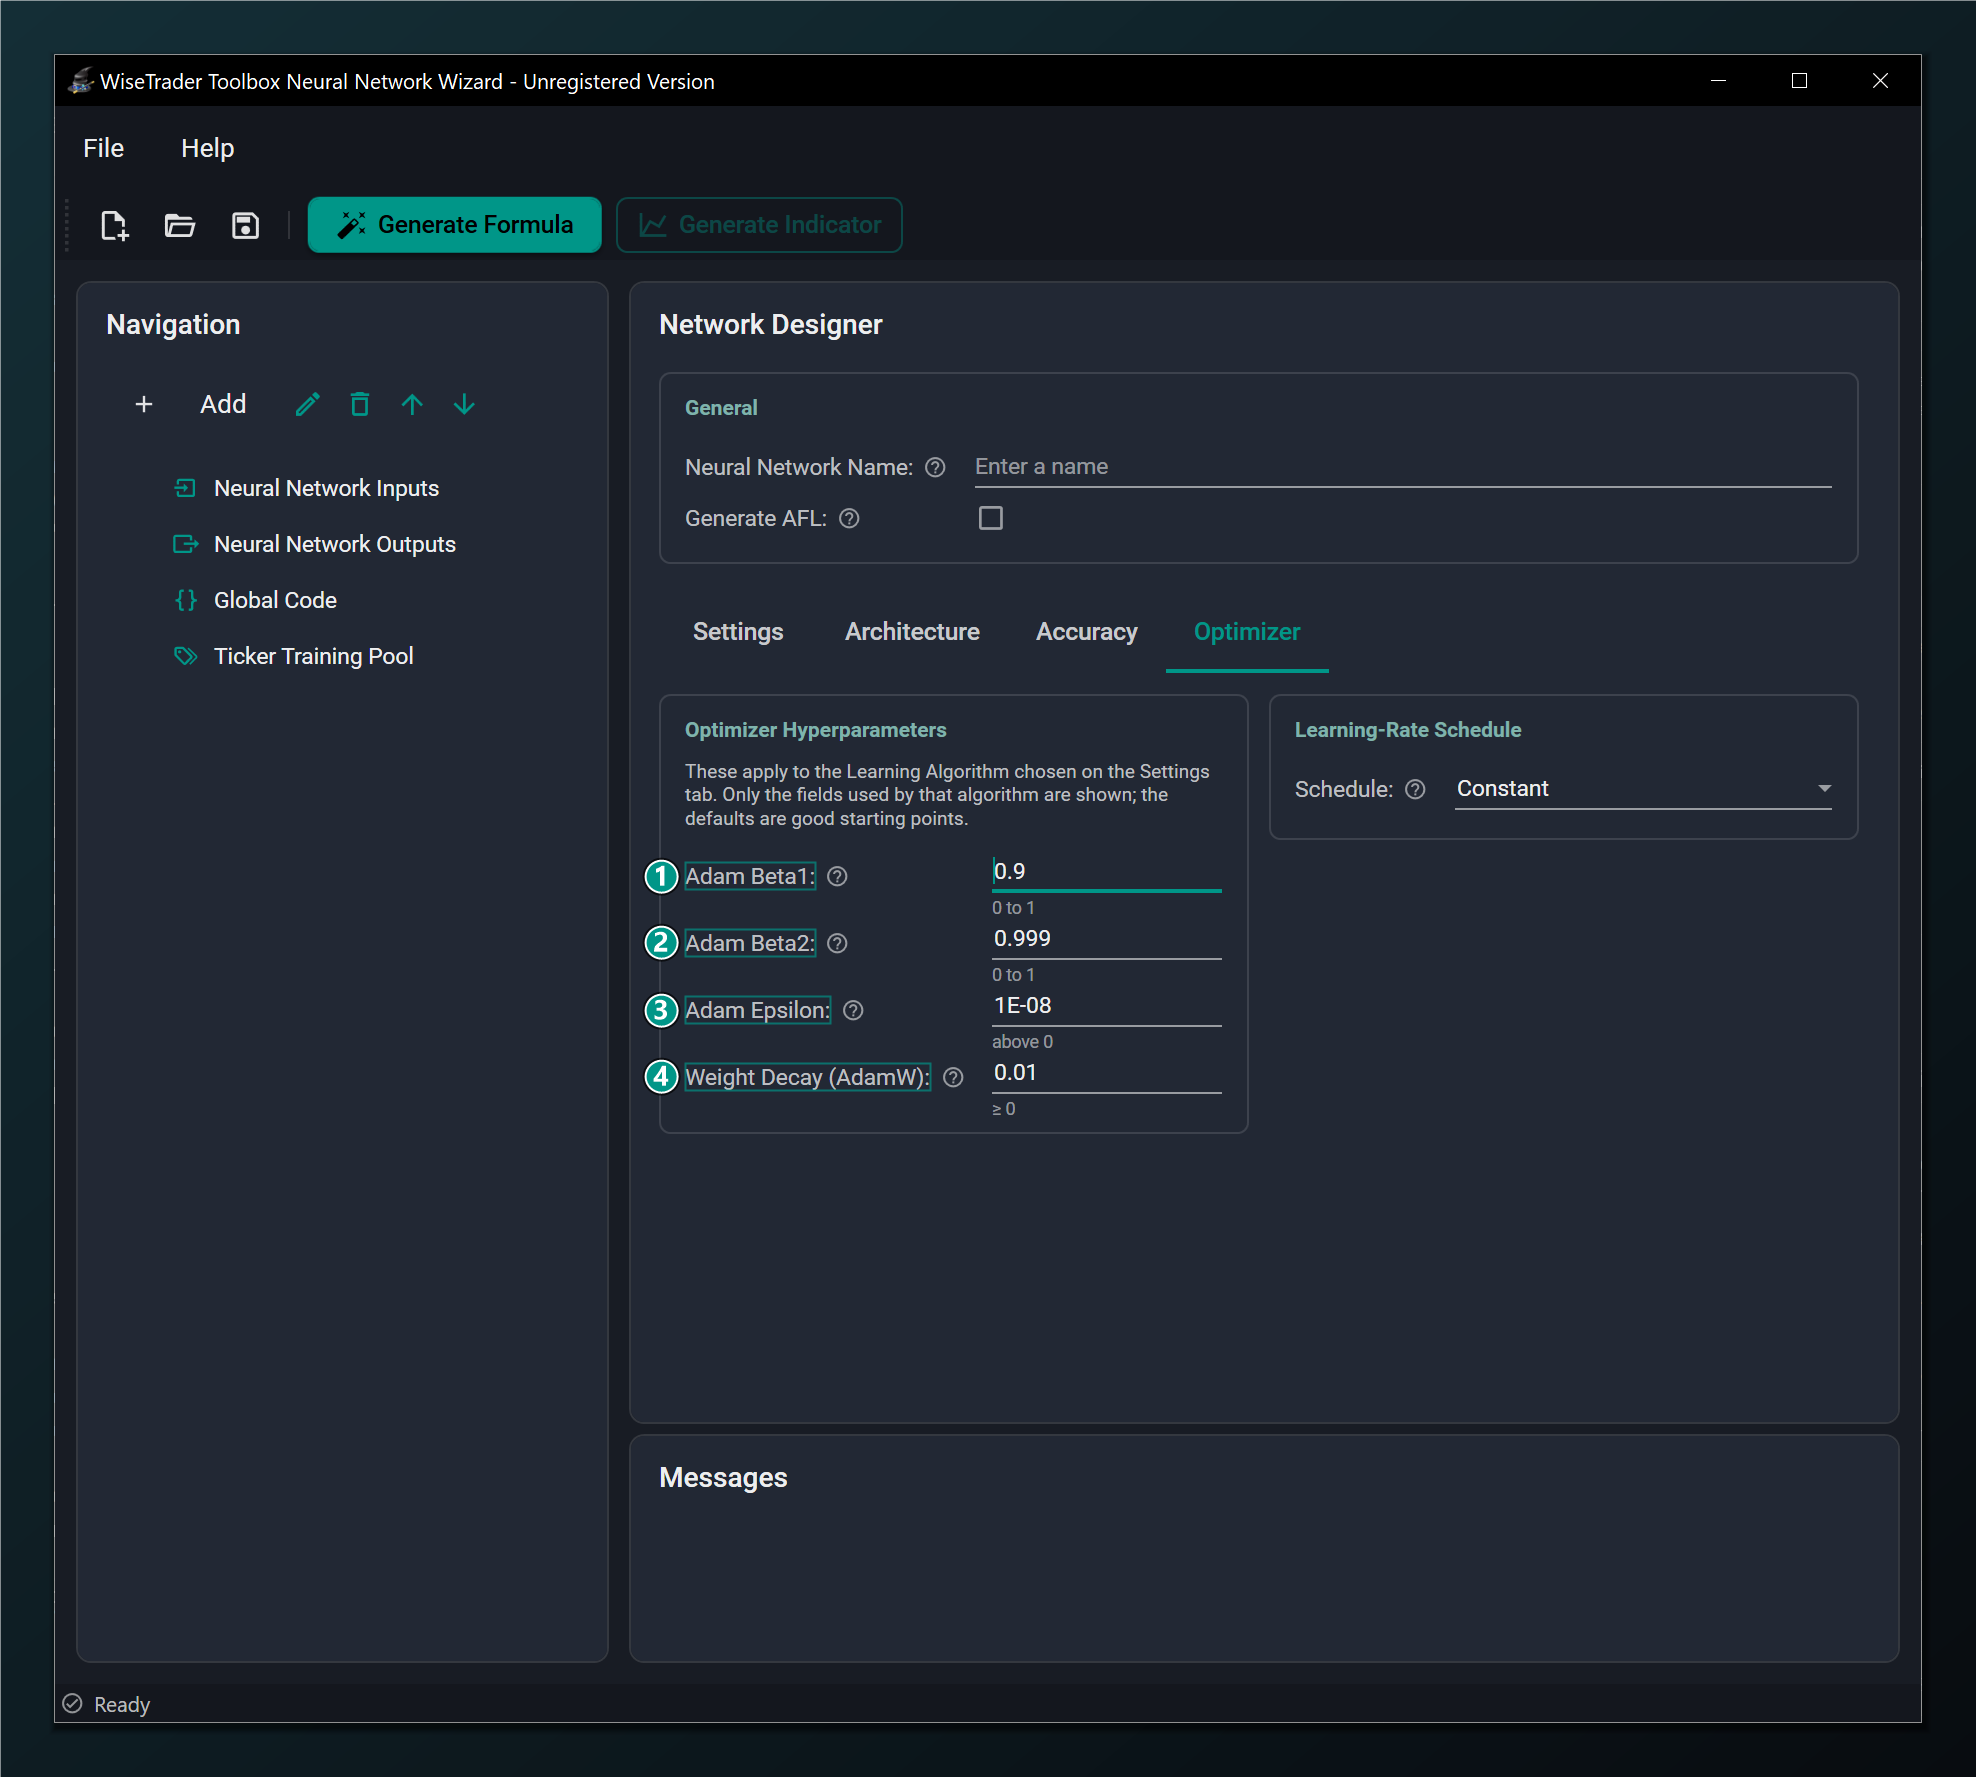The image size is (1976, 1777).
Task: Click the New file toolbar icon
Action: [x=115, y=225]
